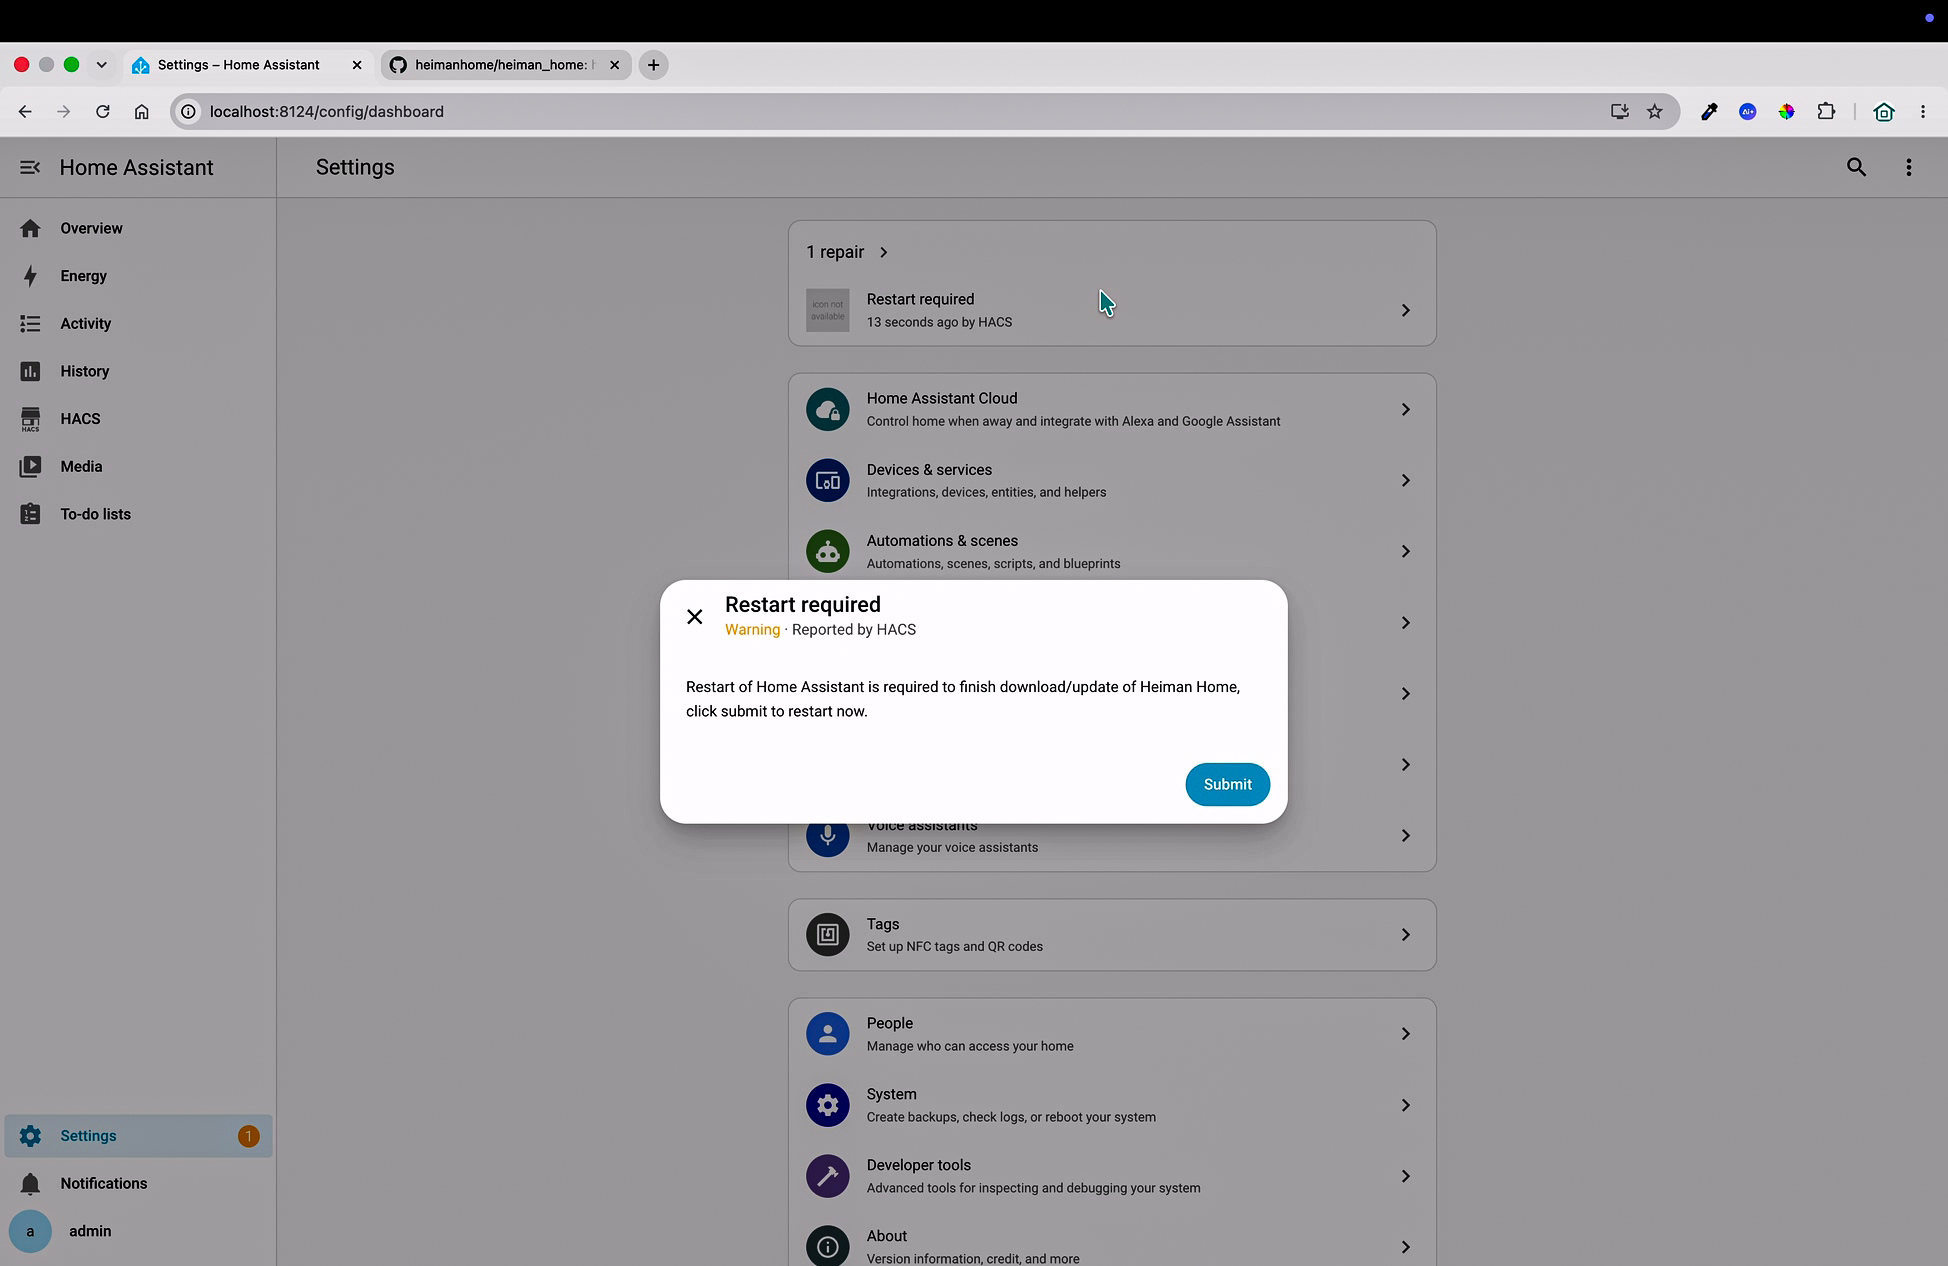Collapse the Home Assistant sidebar menu
The image size is (1948, 1266).
pos(30,167)
